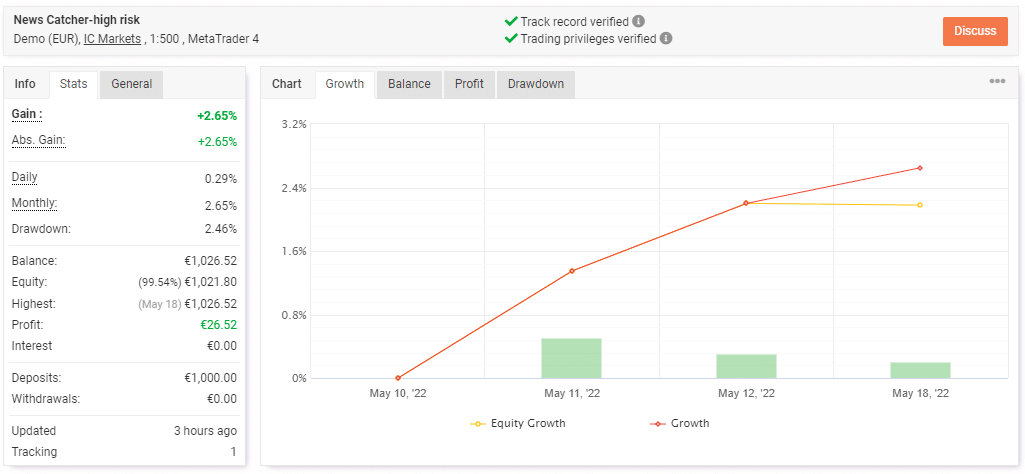Click the Gain label link

26,115
